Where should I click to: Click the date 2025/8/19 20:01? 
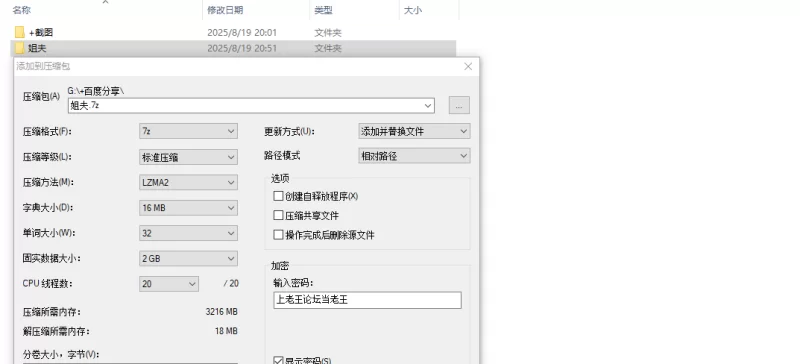point(242,33)
